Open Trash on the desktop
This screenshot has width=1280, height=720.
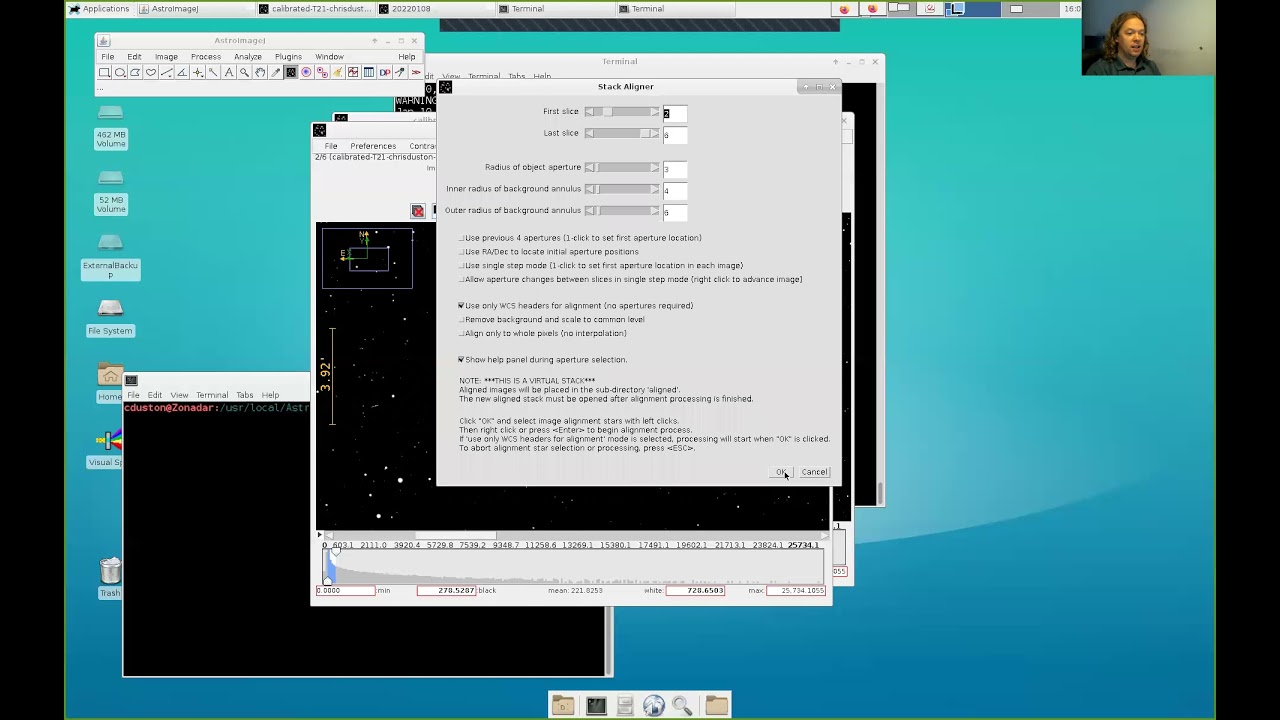110,577
